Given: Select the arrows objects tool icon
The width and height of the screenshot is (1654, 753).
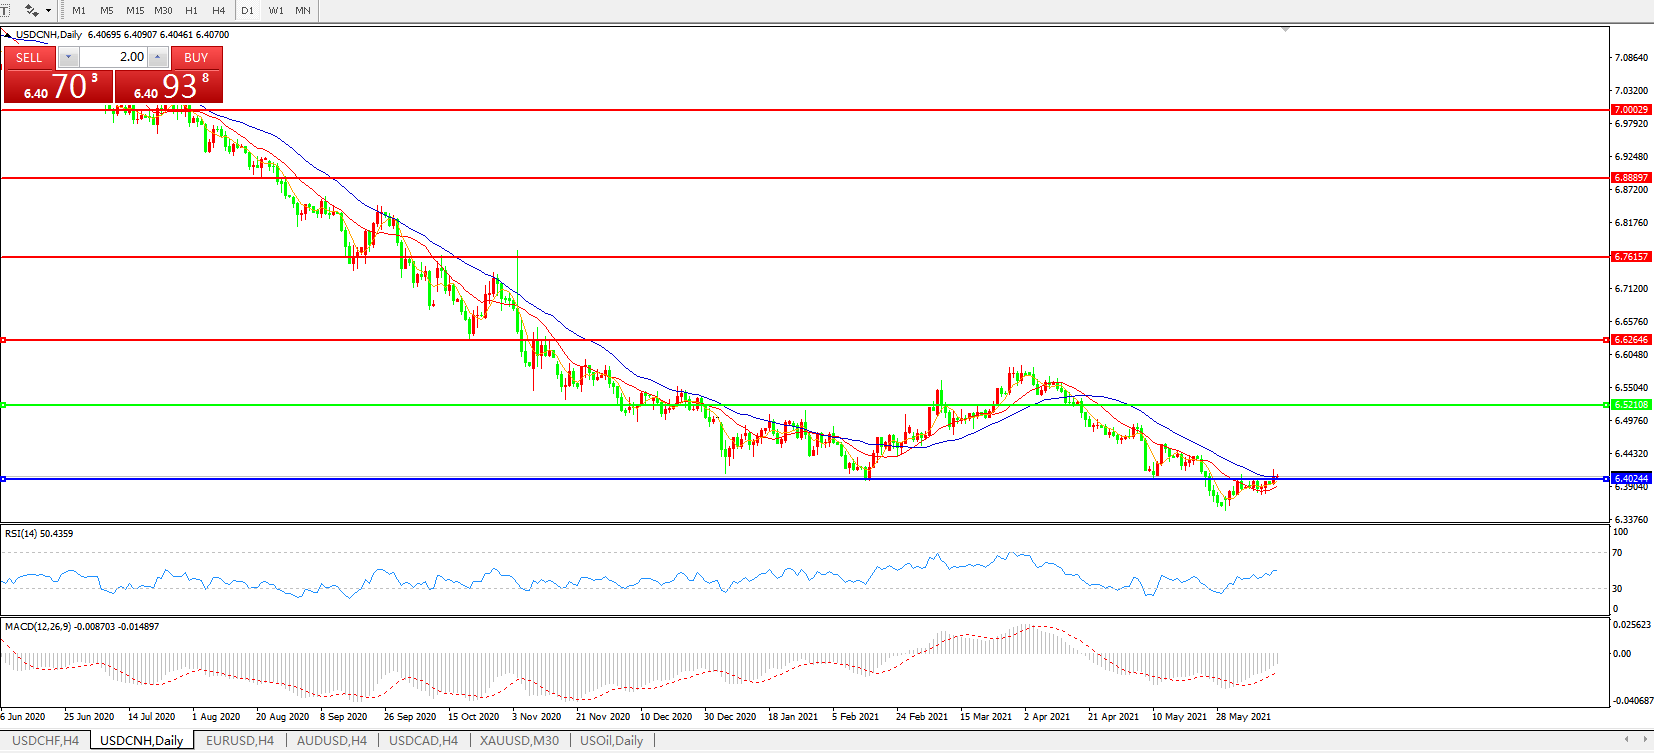Looking at the screenshot, I should tap(32, 10).
